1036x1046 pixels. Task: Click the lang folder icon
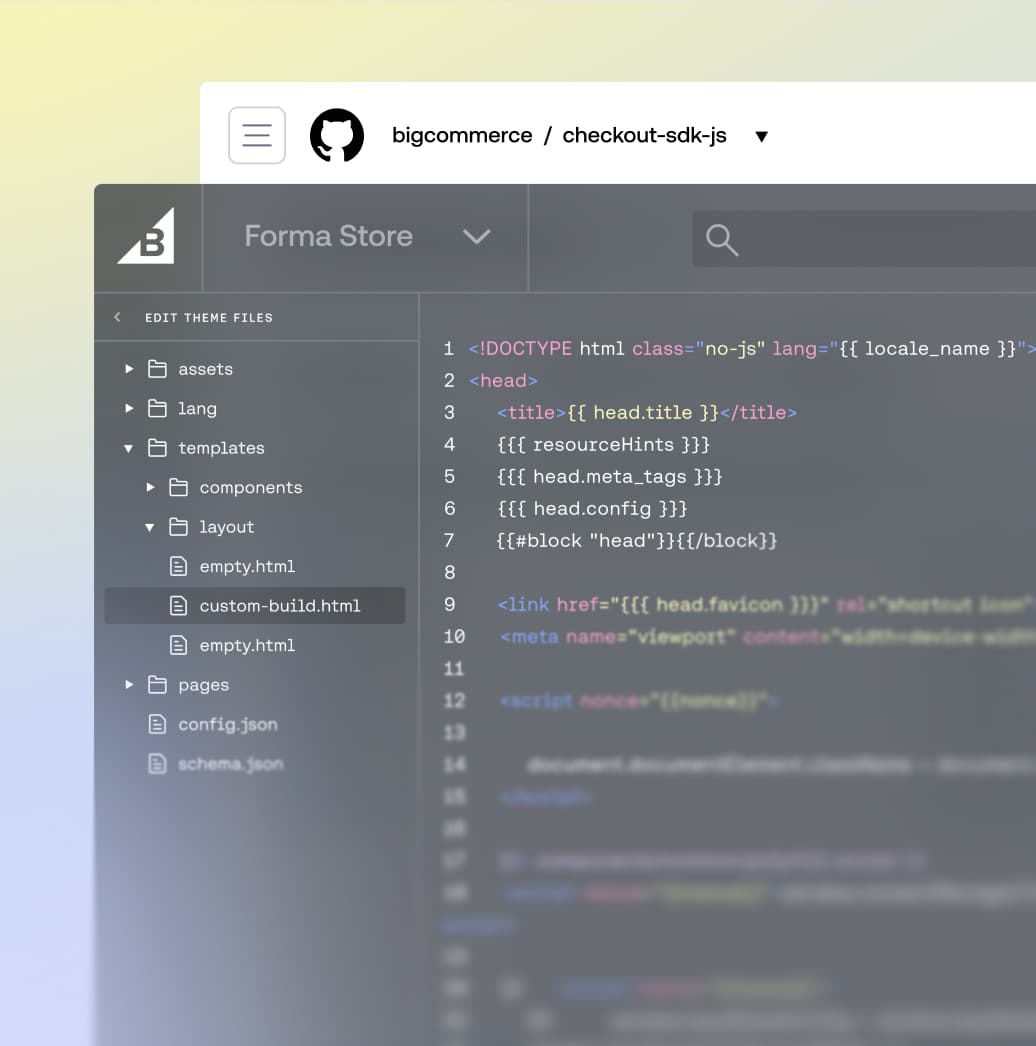pyautogui.click(x=157, y=408)
